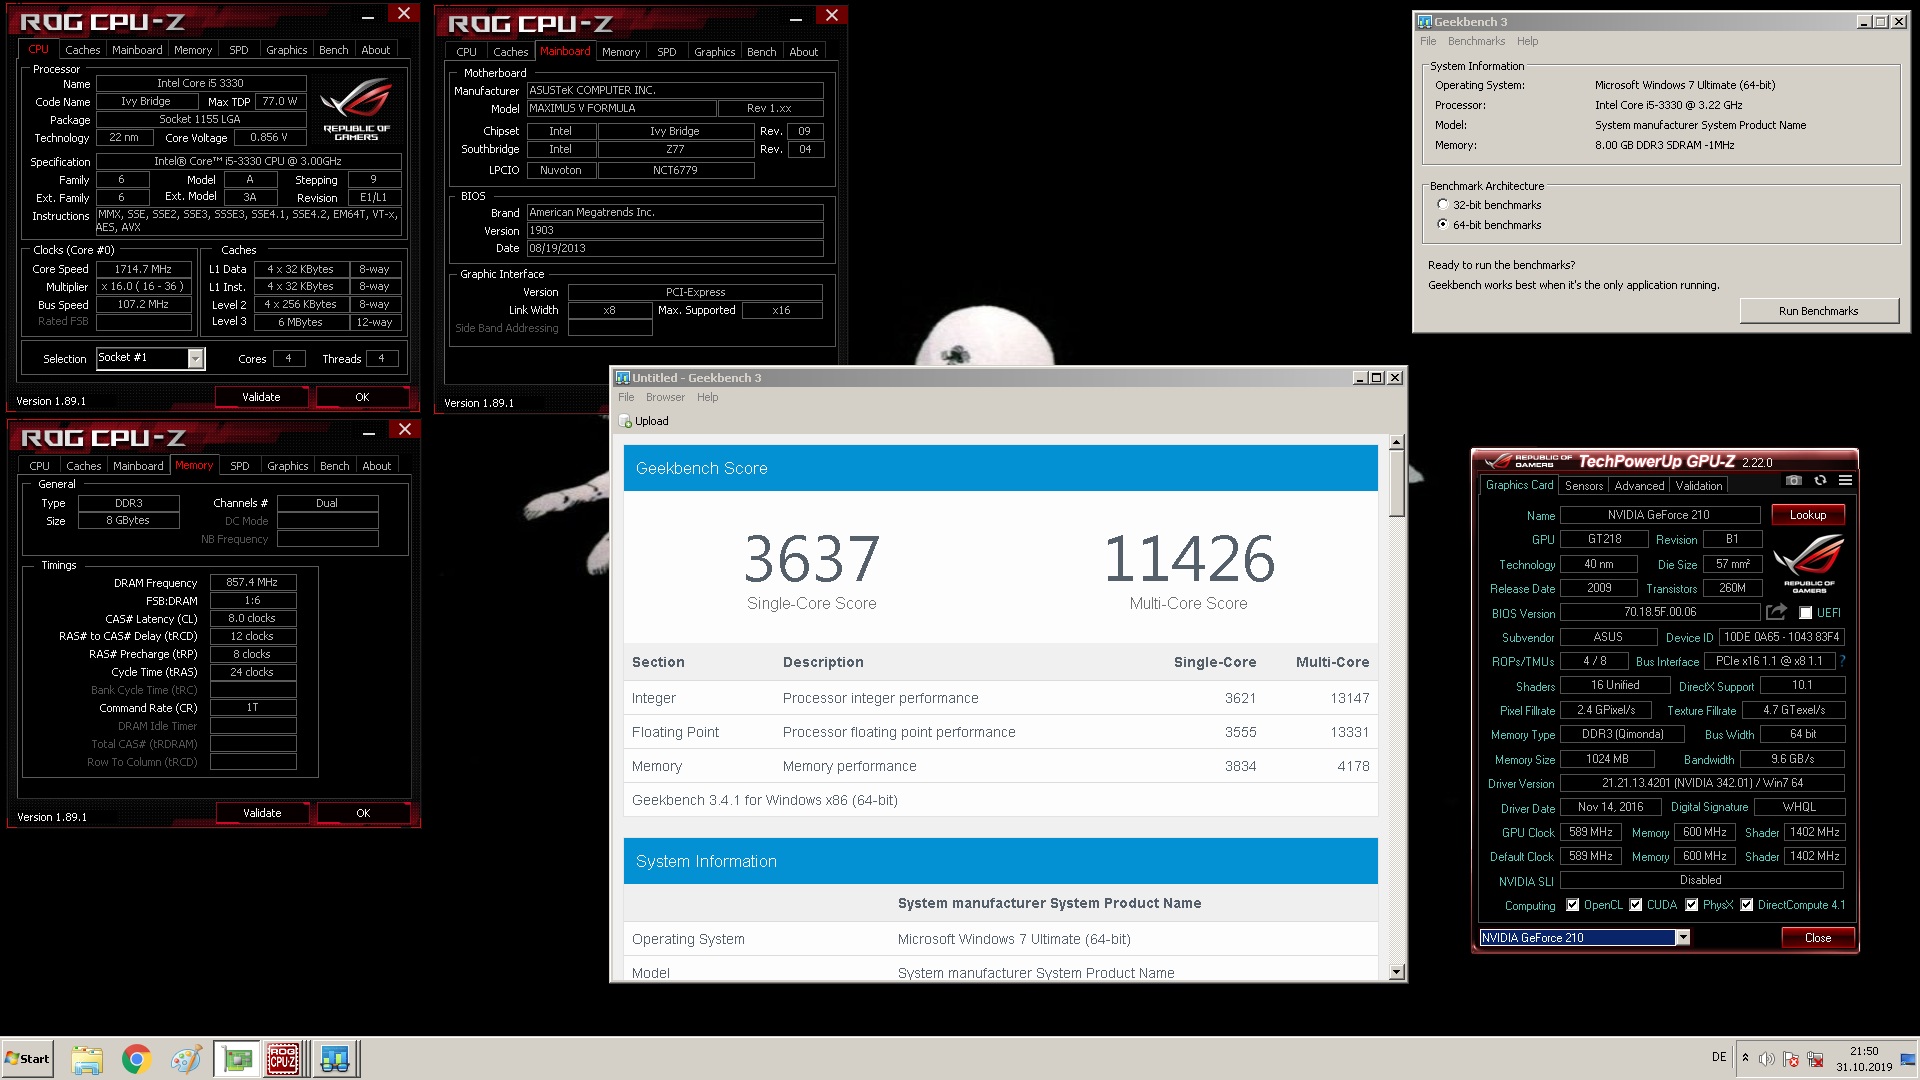
Task: Open the GPU-Z hamburger menu
Action: pos(1845,481)
